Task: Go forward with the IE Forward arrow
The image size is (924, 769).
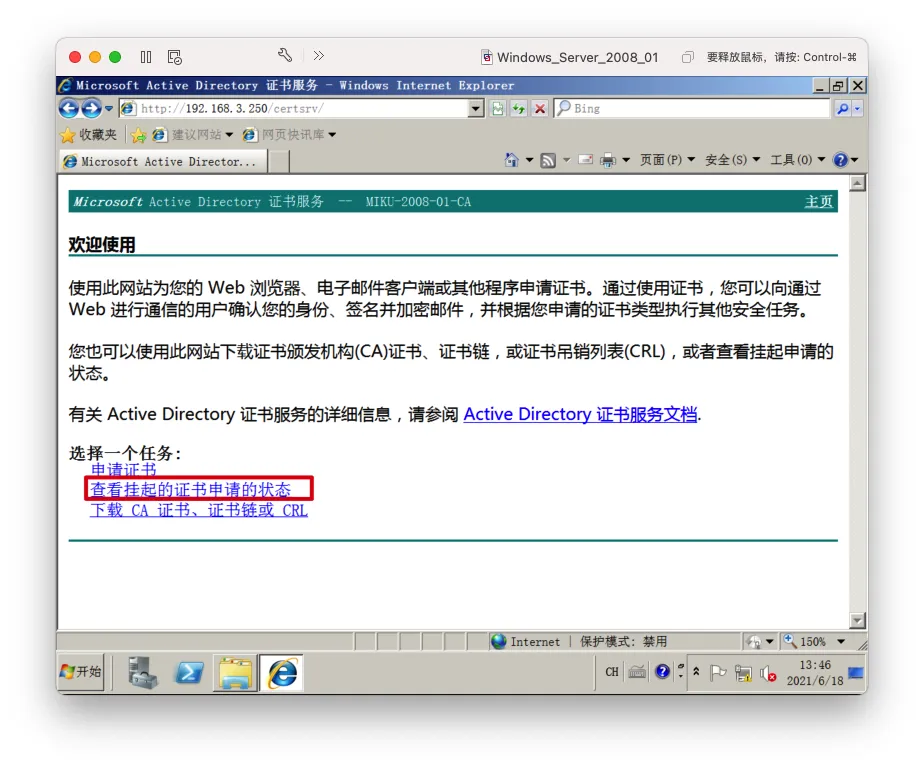Action: pos(91,108)
